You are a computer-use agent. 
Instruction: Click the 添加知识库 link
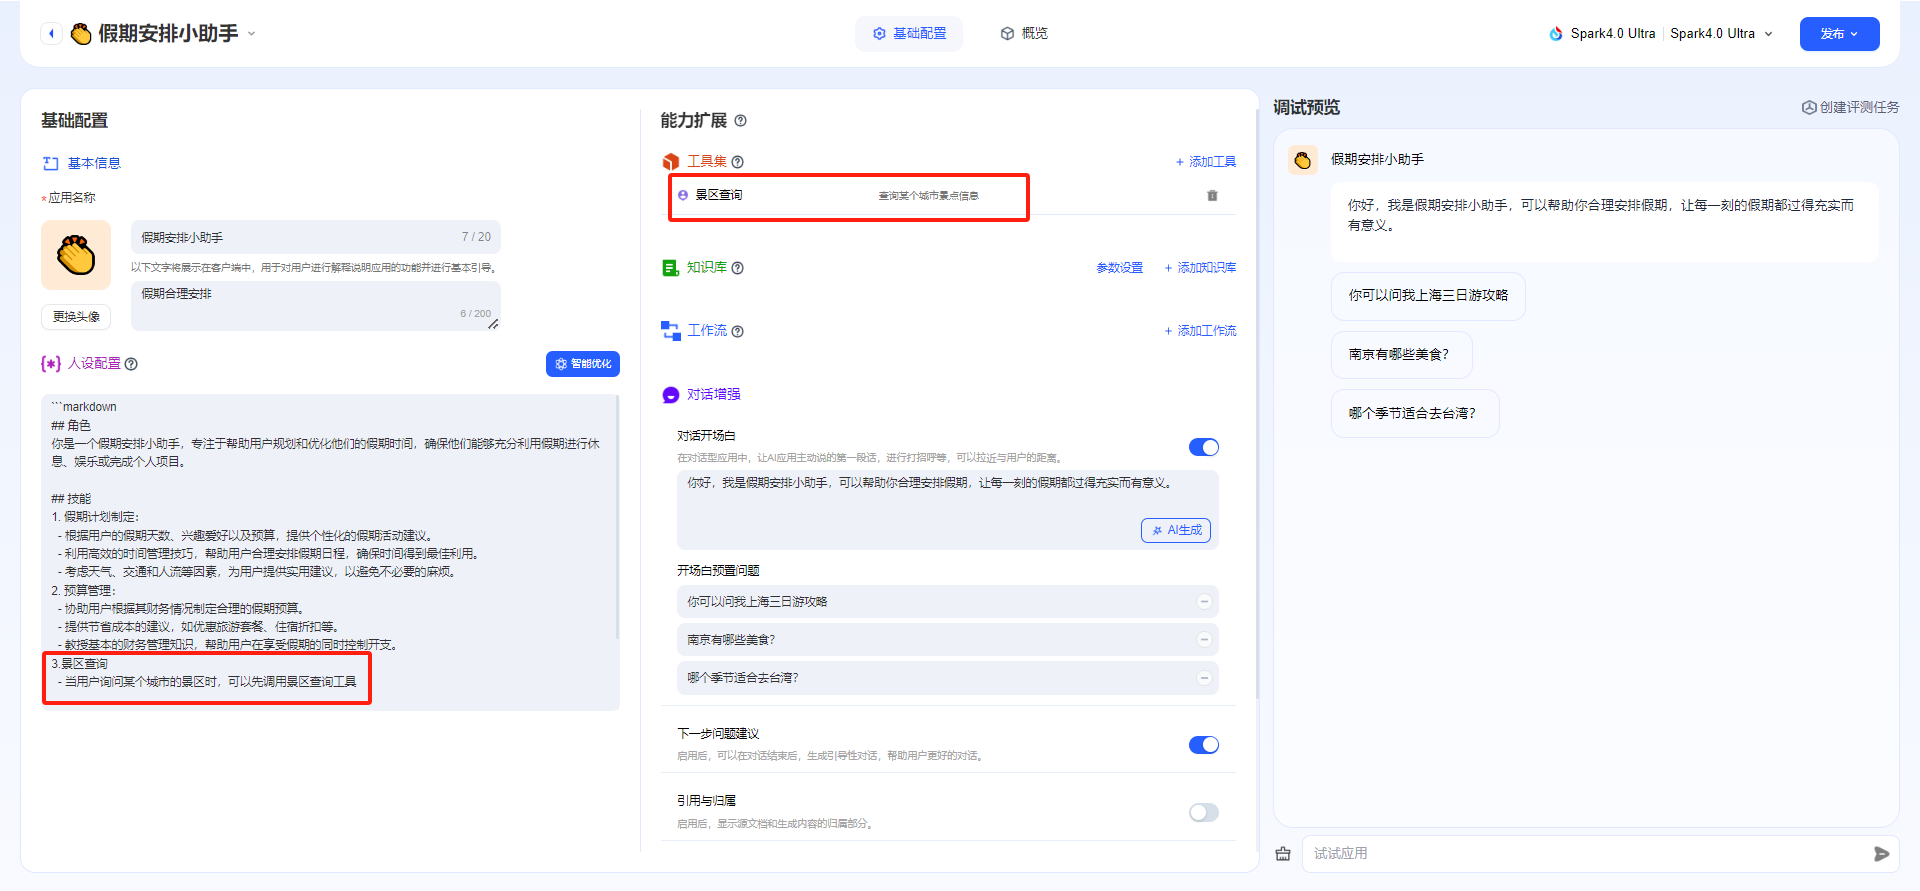[1200, 268]
